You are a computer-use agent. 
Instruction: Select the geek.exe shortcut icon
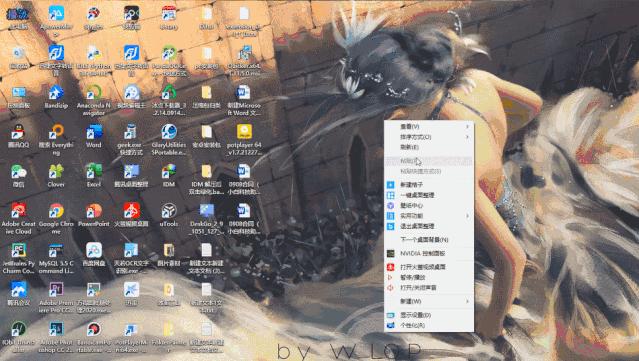[131, 140]
